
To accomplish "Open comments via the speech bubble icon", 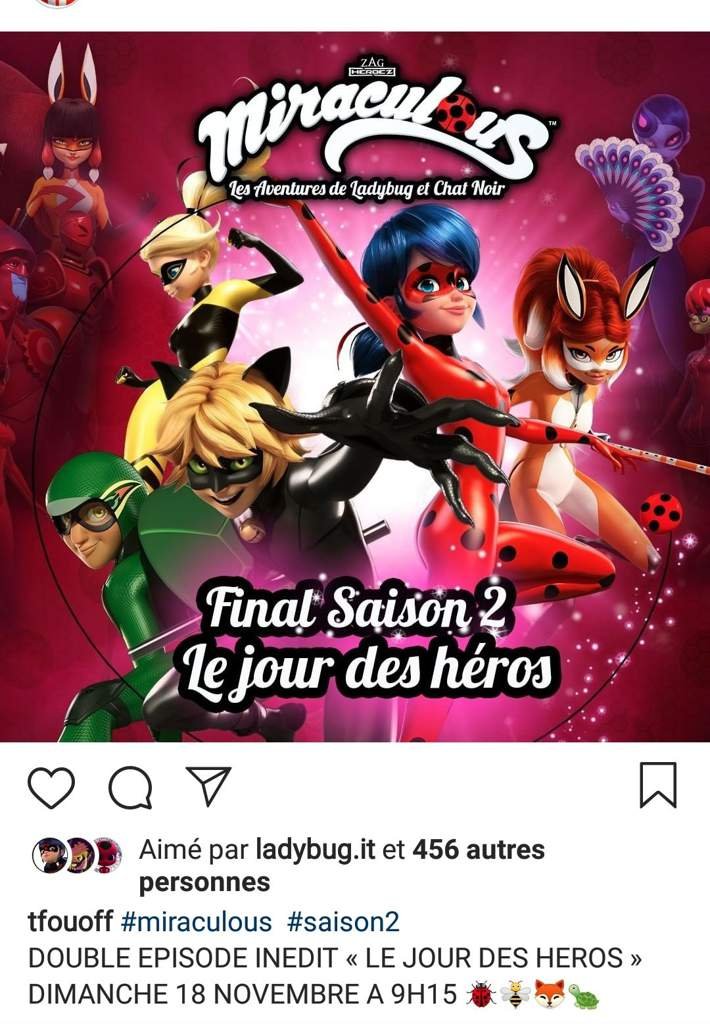I will pyautogui.click(x=131, y=788).
